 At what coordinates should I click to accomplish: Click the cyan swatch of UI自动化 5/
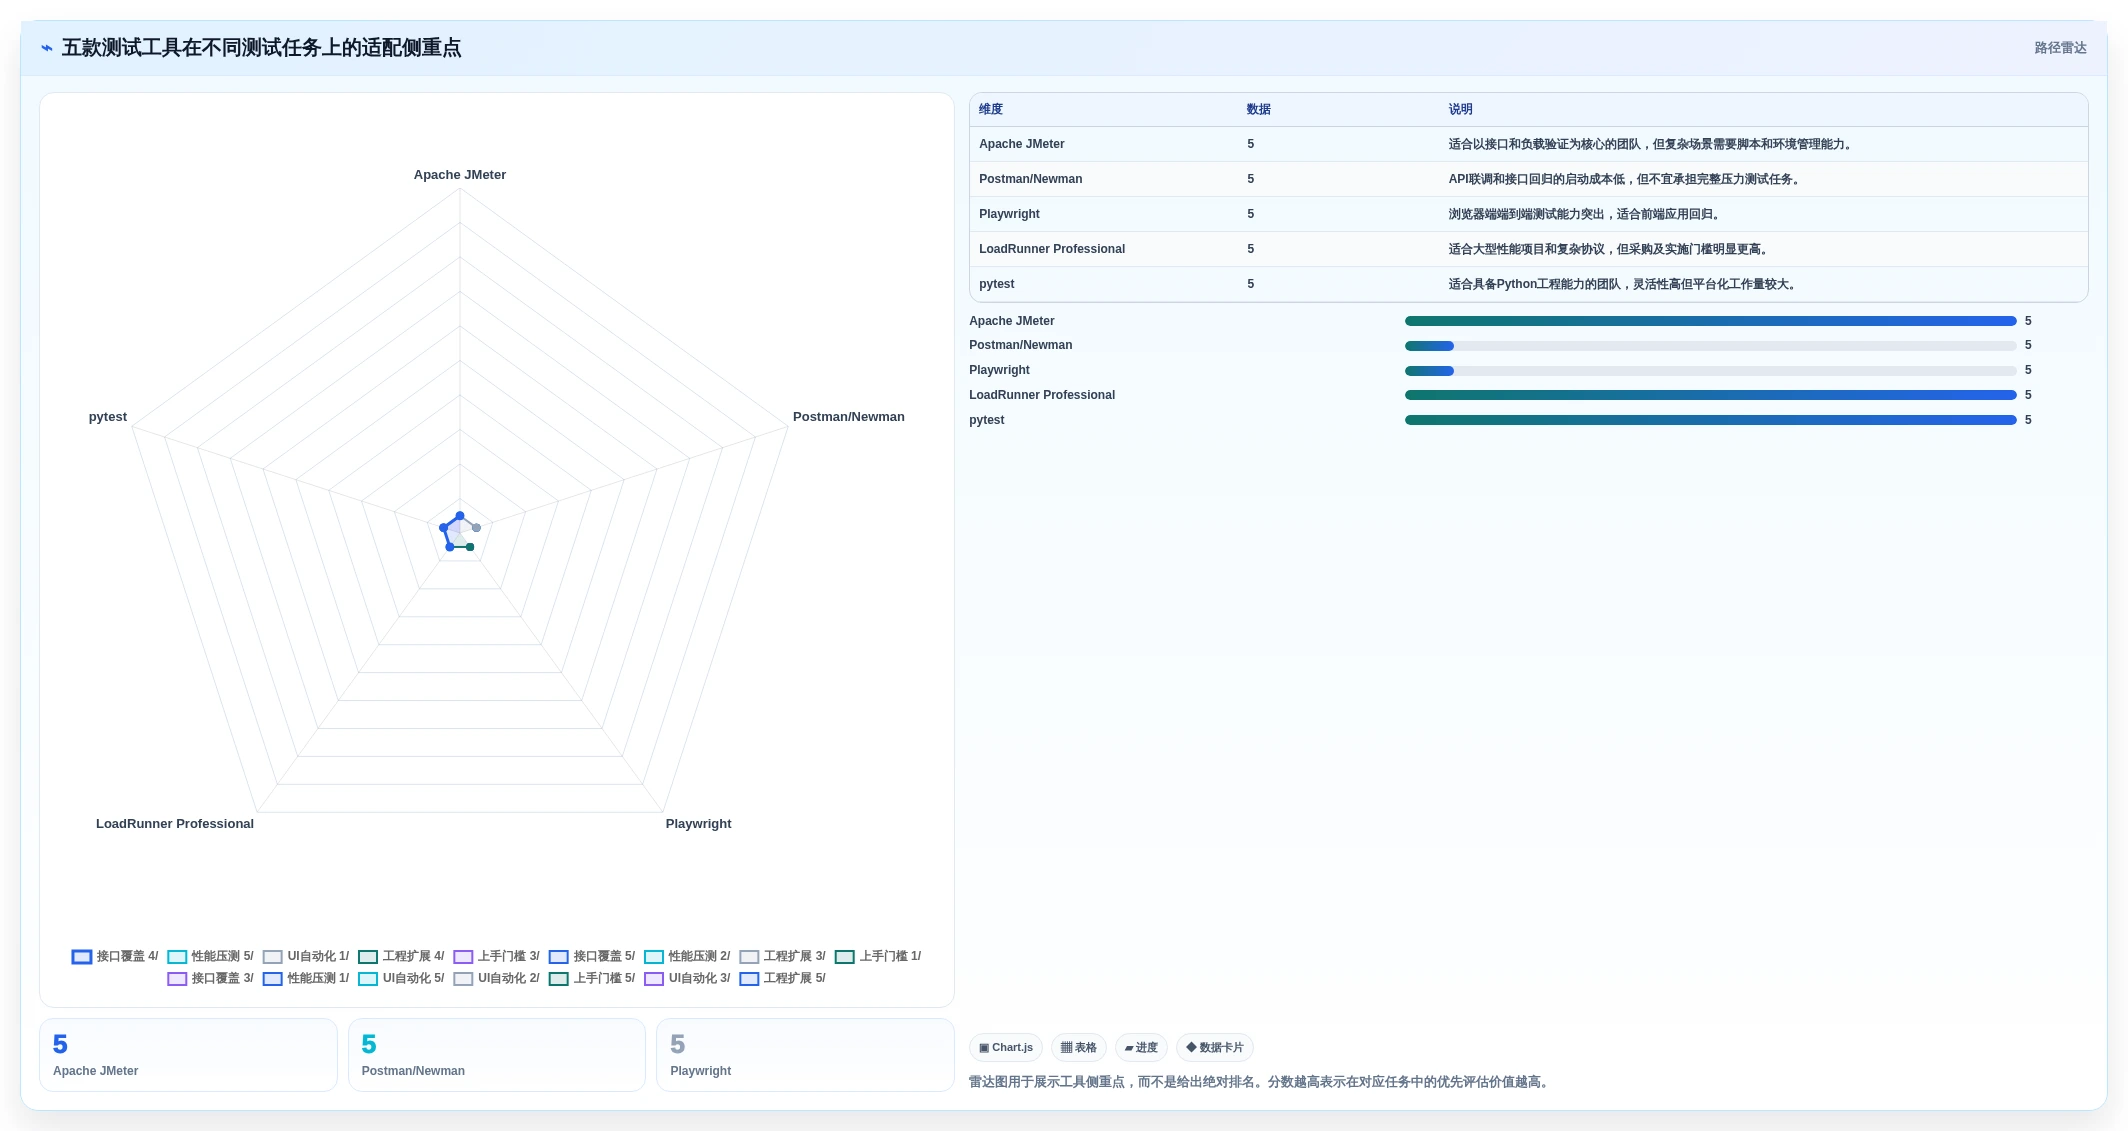(x=368, y=979)
